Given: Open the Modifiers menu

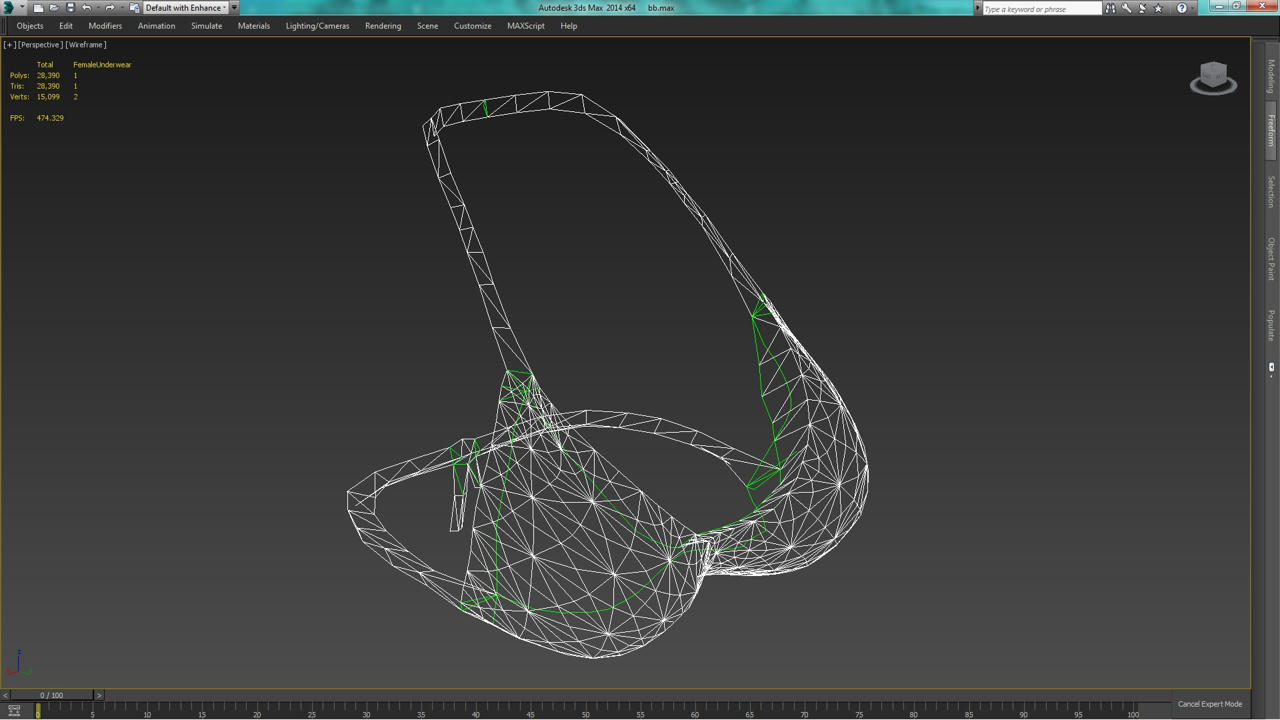Looking at the screenshot, I should tap(105, 26).
